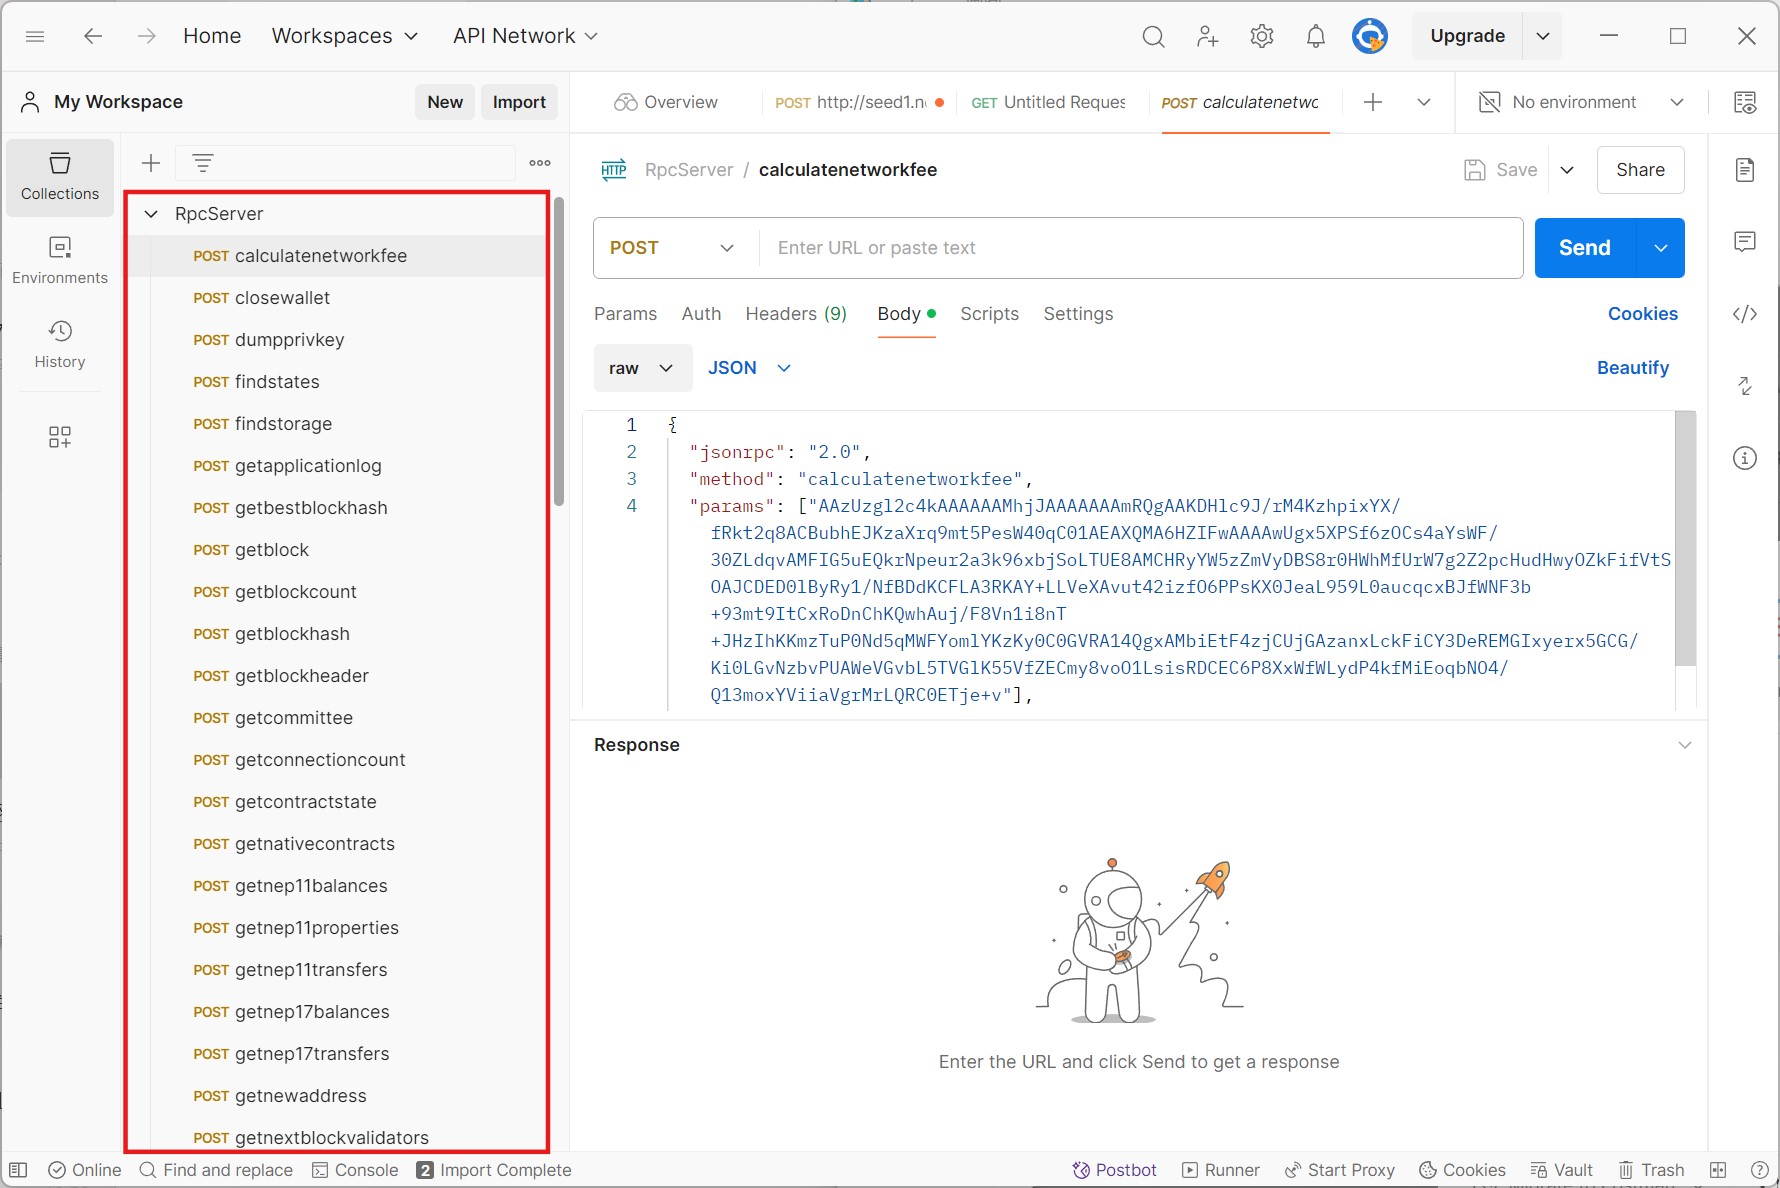Open the Upgrade dropdown arrow
The image size is (1780, 1188).
[1543, 36]
